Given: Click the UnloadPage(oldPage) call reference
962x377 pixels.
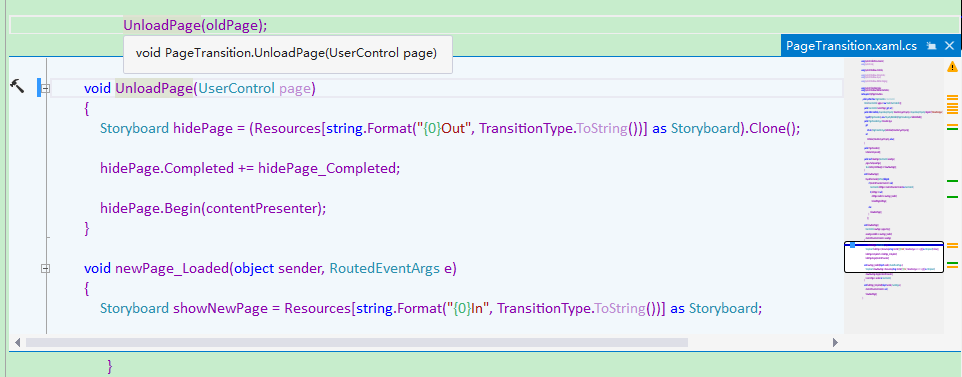Looking at the screenshot, I should pos(196,25).
